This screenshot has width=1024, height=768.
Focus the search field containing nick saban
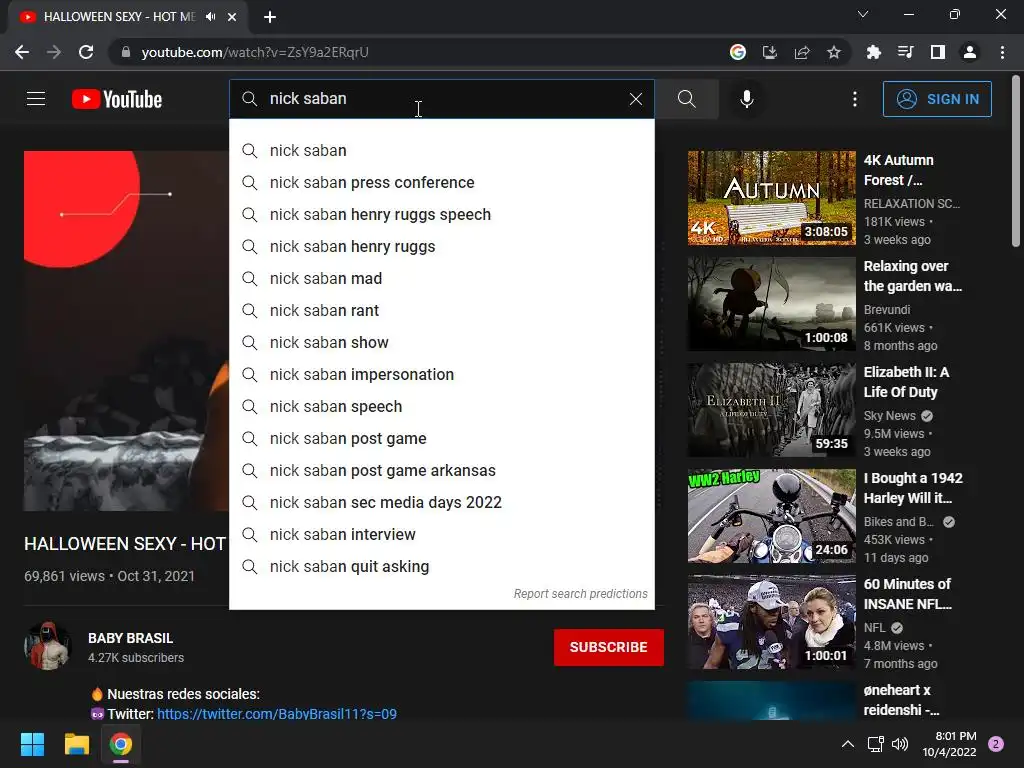pyautogui.click(x=441, y=99)
